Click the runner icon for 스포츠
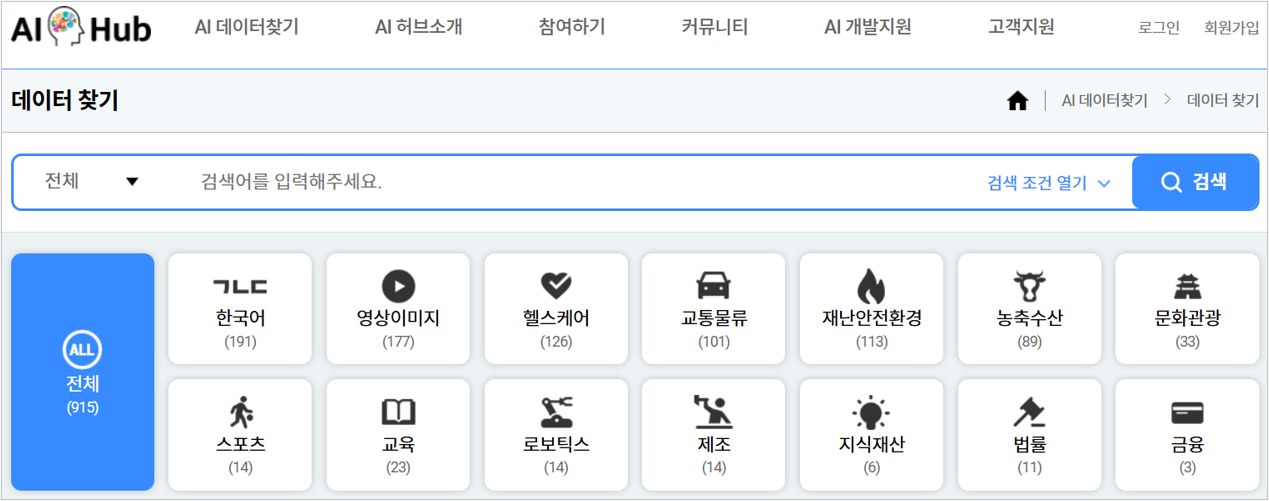The height and width of the screenshot is (501, 1269). (x=240, y=412)
